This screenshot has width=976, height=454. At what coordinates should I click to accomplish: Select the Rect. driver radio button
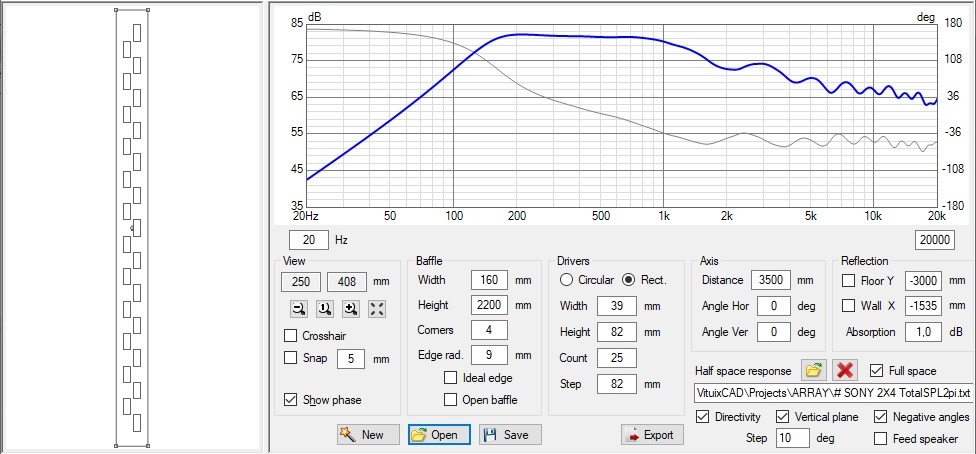[629, 280]
